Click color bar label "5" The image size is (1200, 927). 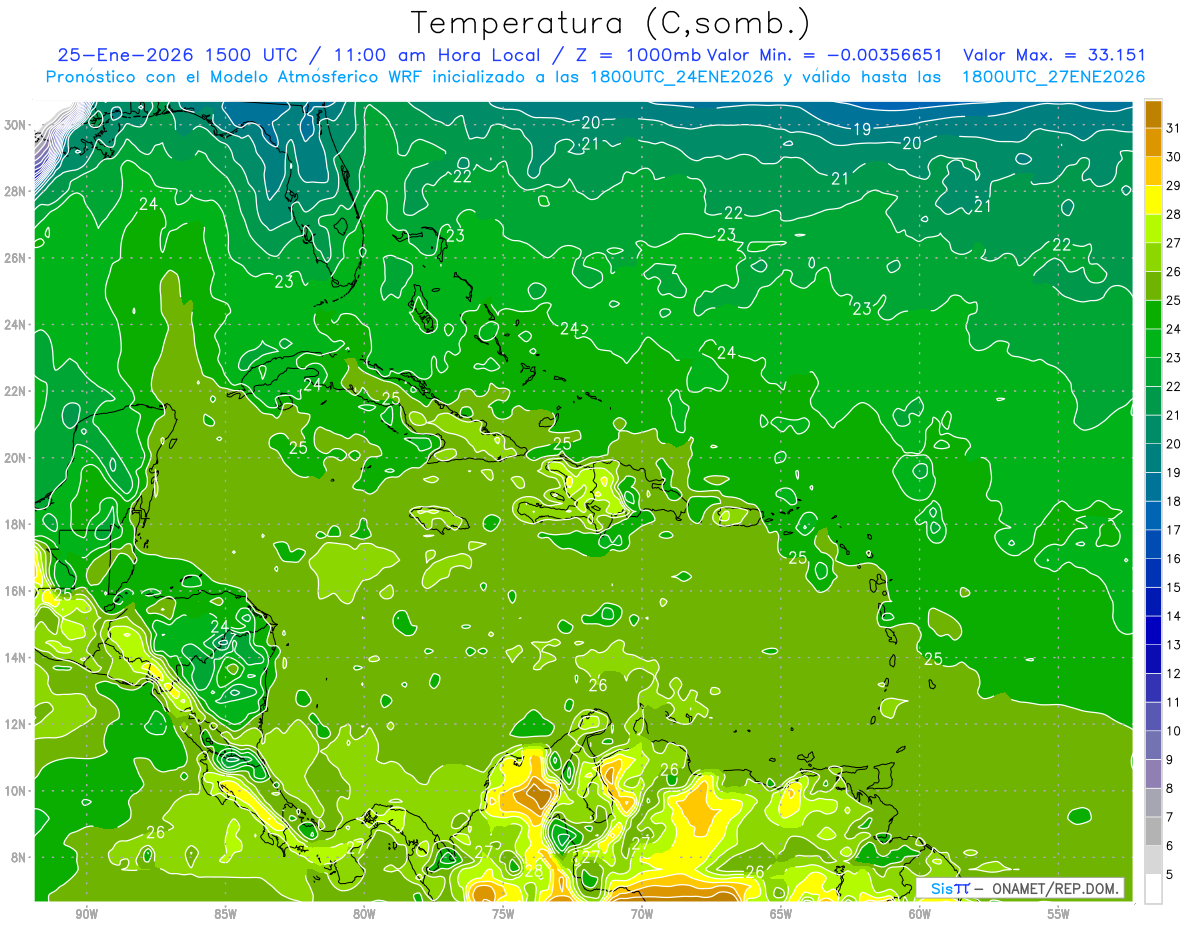(x=1170, y=874)
